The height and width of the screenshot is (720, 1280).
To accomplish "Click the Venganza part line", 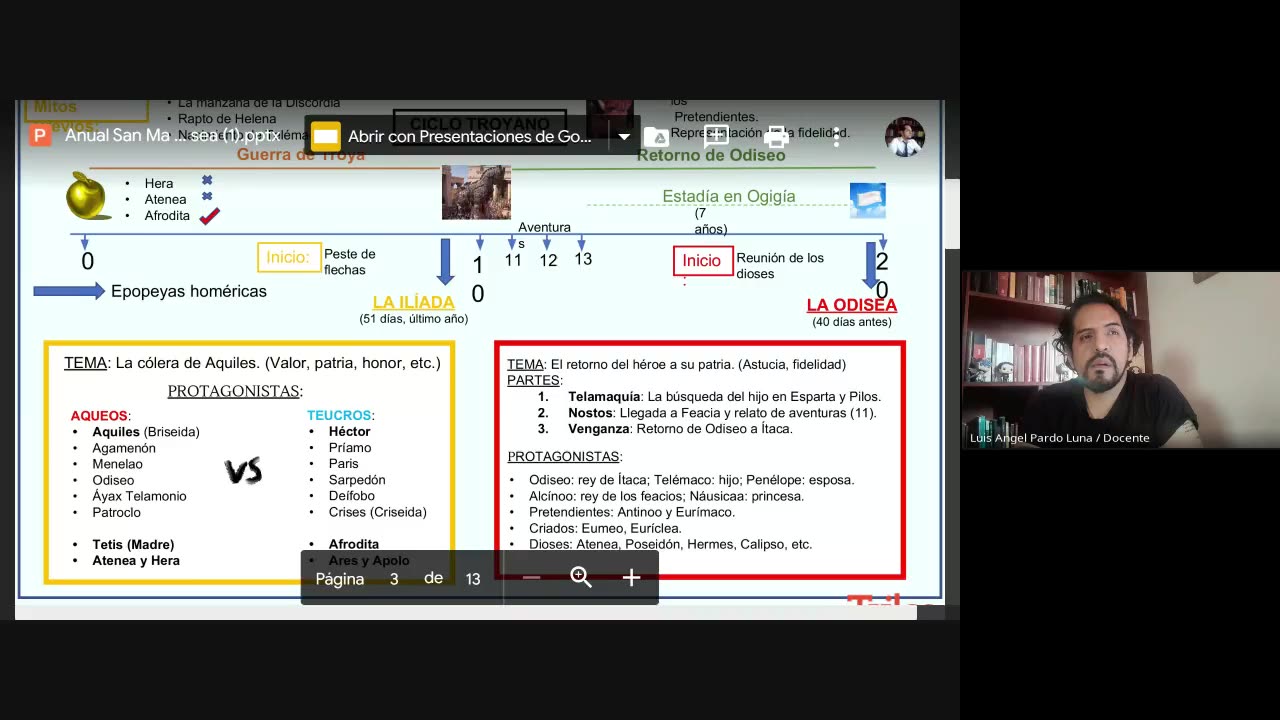I will 680,428.
